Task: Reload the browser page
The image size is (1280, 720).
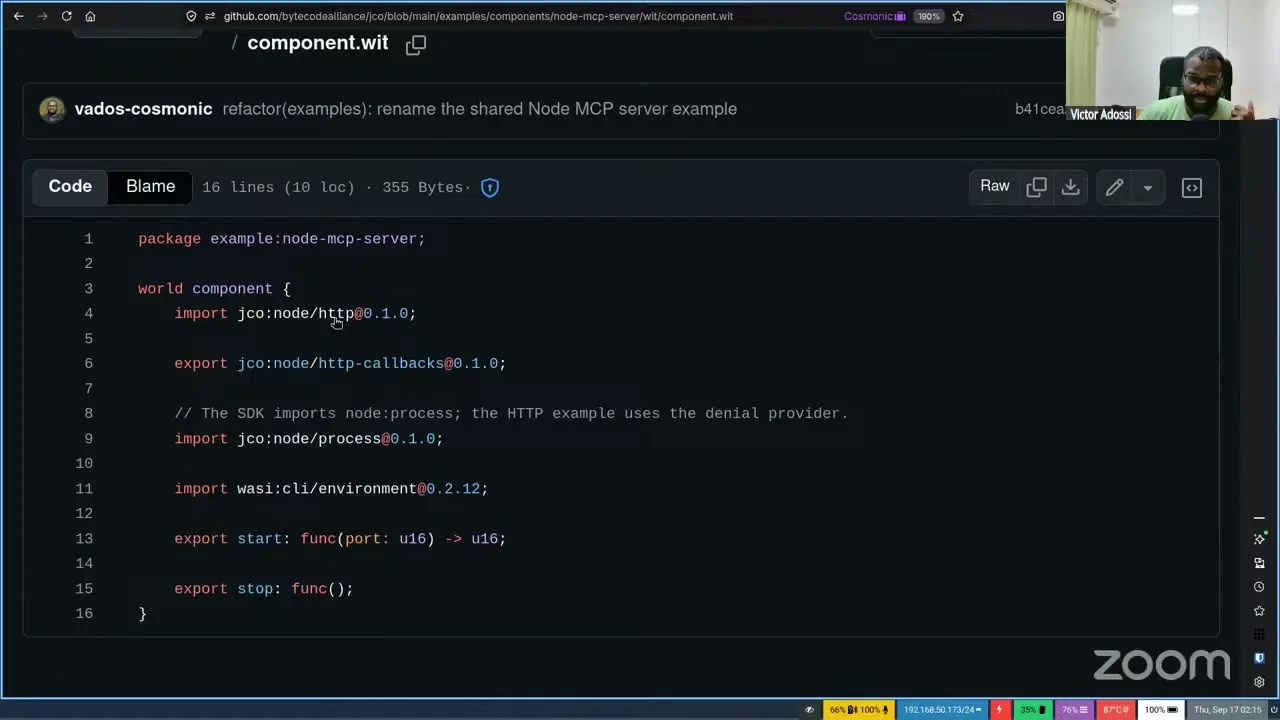Action: [66, 16]
